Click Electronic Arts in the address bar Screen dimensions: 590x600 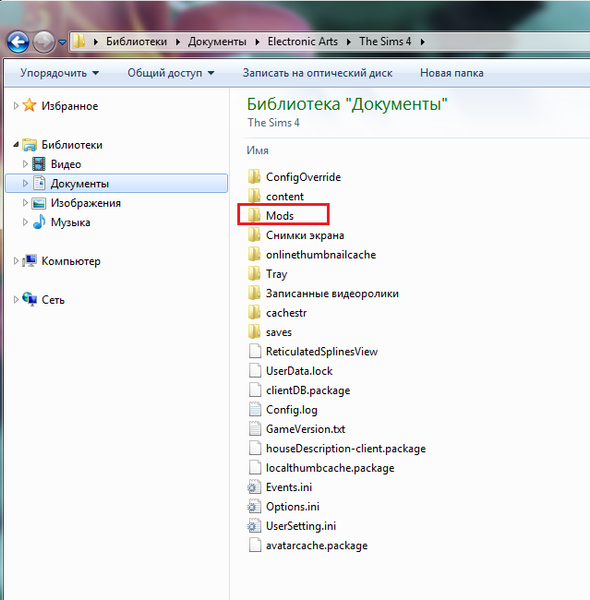[x=302, y=41]
